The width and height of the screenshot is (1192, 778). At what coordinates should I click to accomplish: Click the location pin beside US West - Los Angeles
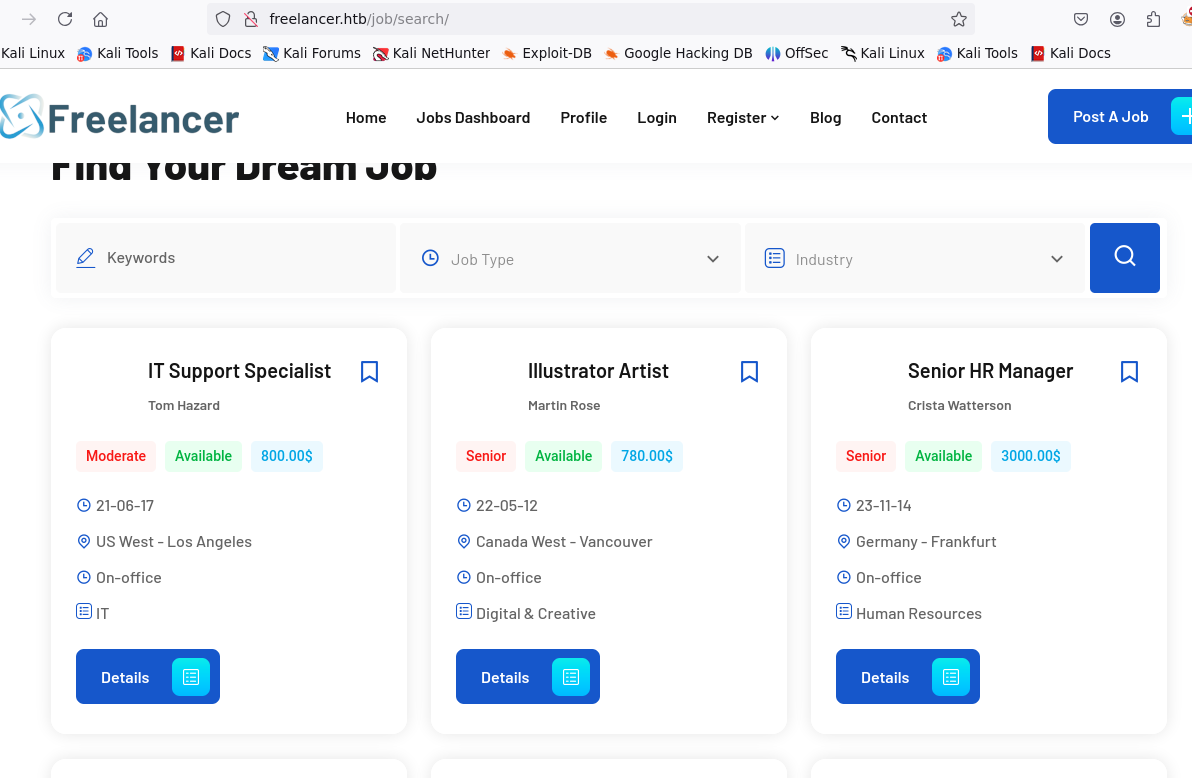point(84,541)
